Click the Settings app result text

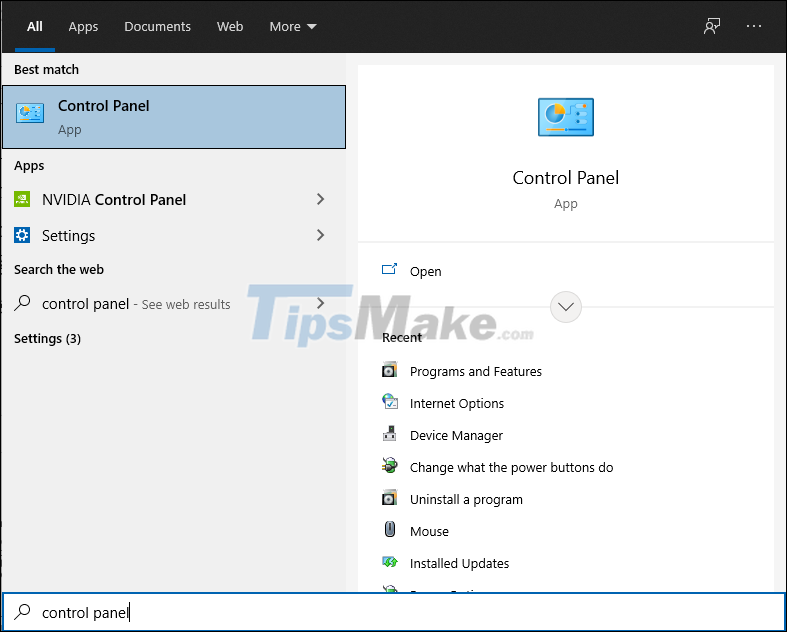pos(68,235)
